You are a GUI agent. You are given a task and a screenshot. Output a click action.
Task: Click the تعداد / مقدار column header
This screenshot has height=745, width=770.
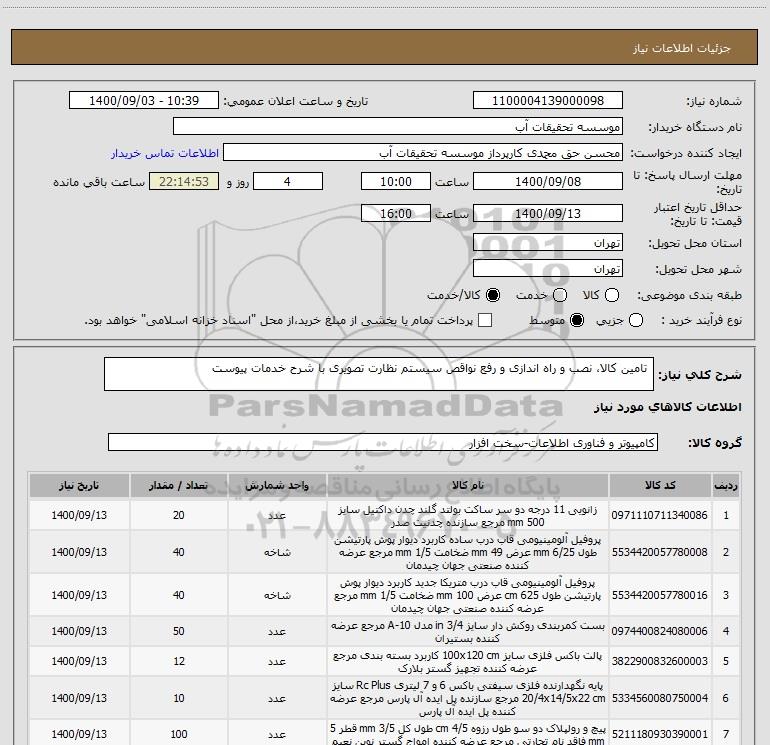(178, 485)
